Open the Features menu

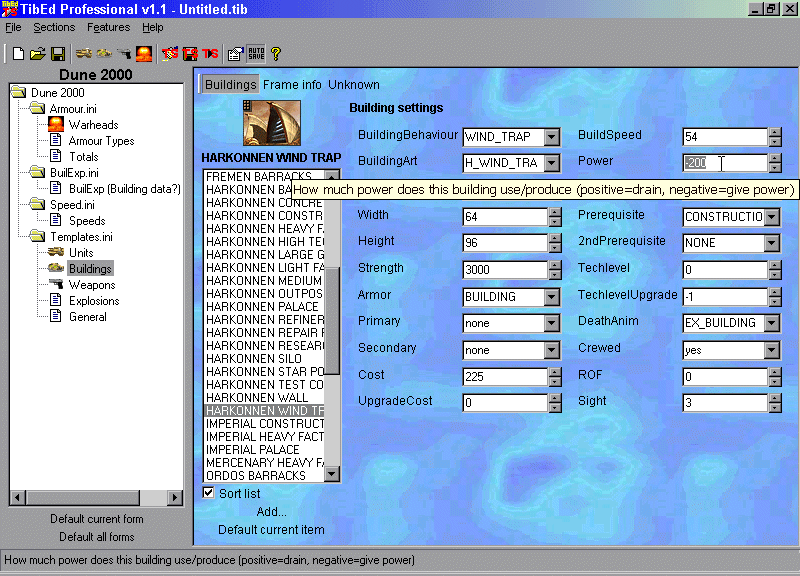(109, 28)
